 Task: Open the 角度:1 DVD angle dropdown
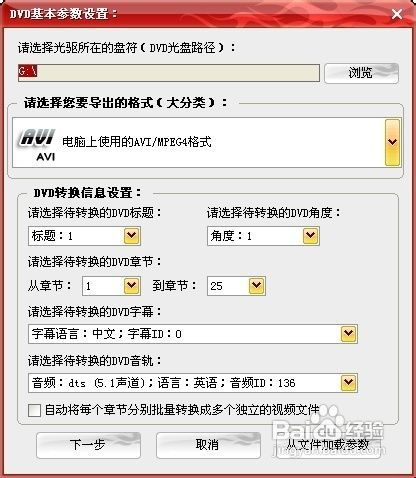(x=311, y=236)
